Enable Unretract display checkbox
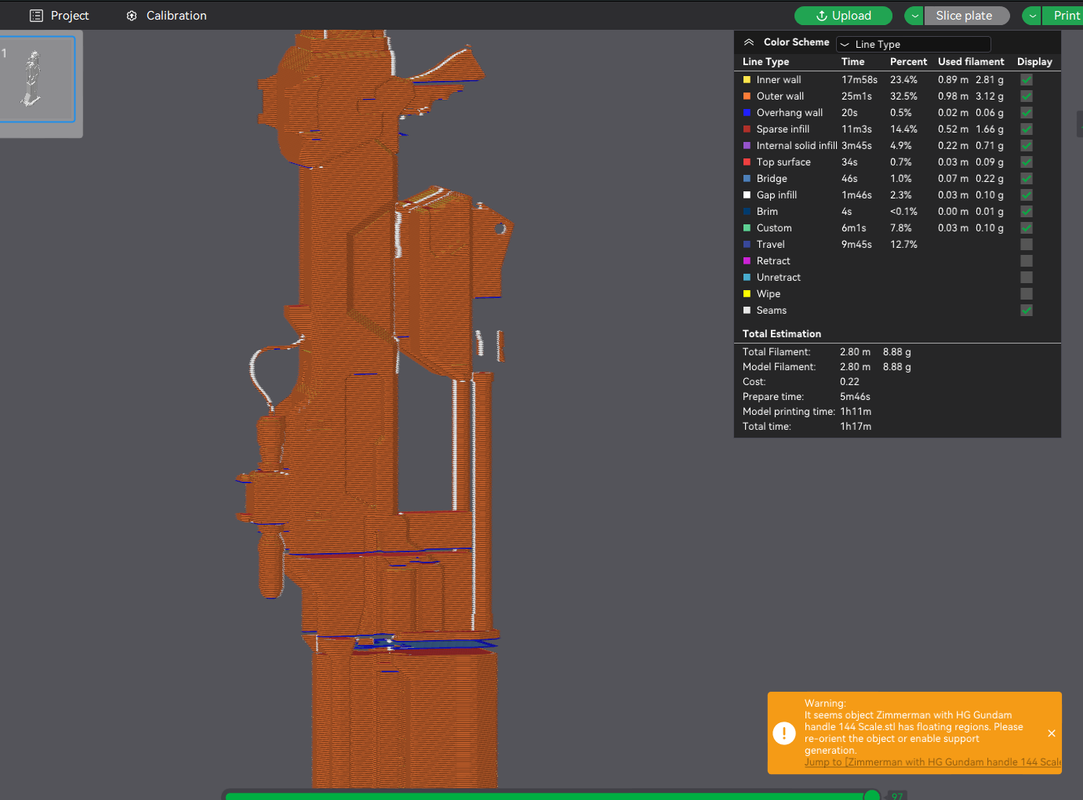The height and width of the screenshot is (800, 1083). (1026, 277)
